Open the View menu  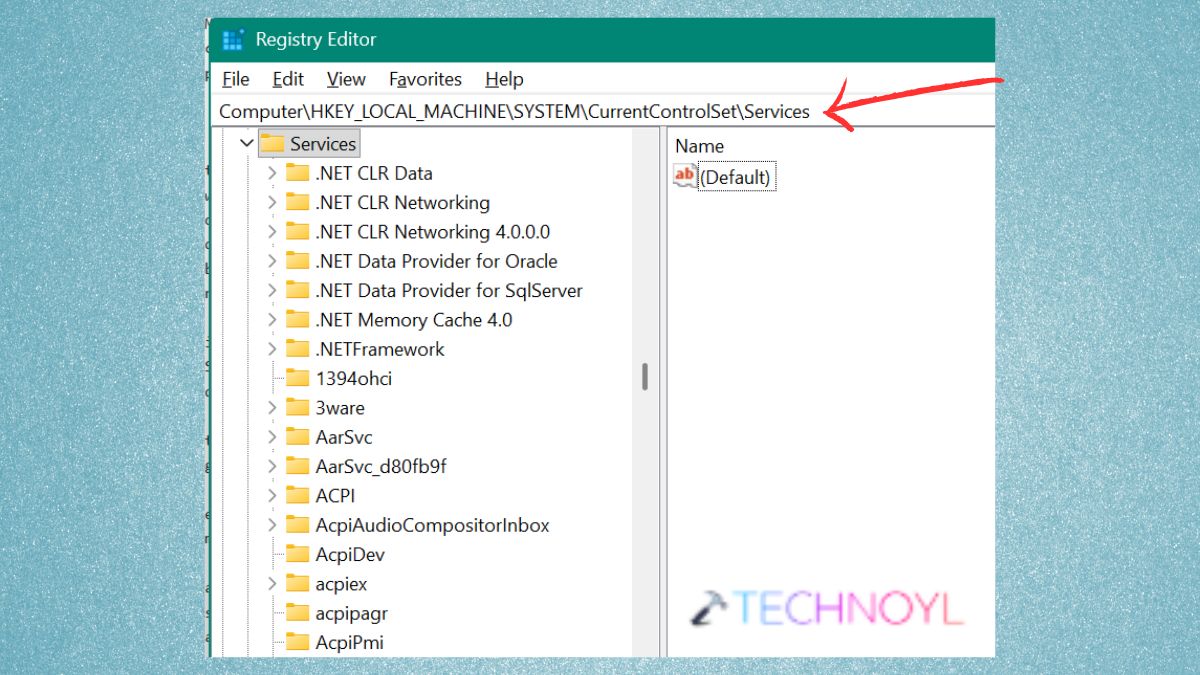pyautogui.click(x=345, y=79)
